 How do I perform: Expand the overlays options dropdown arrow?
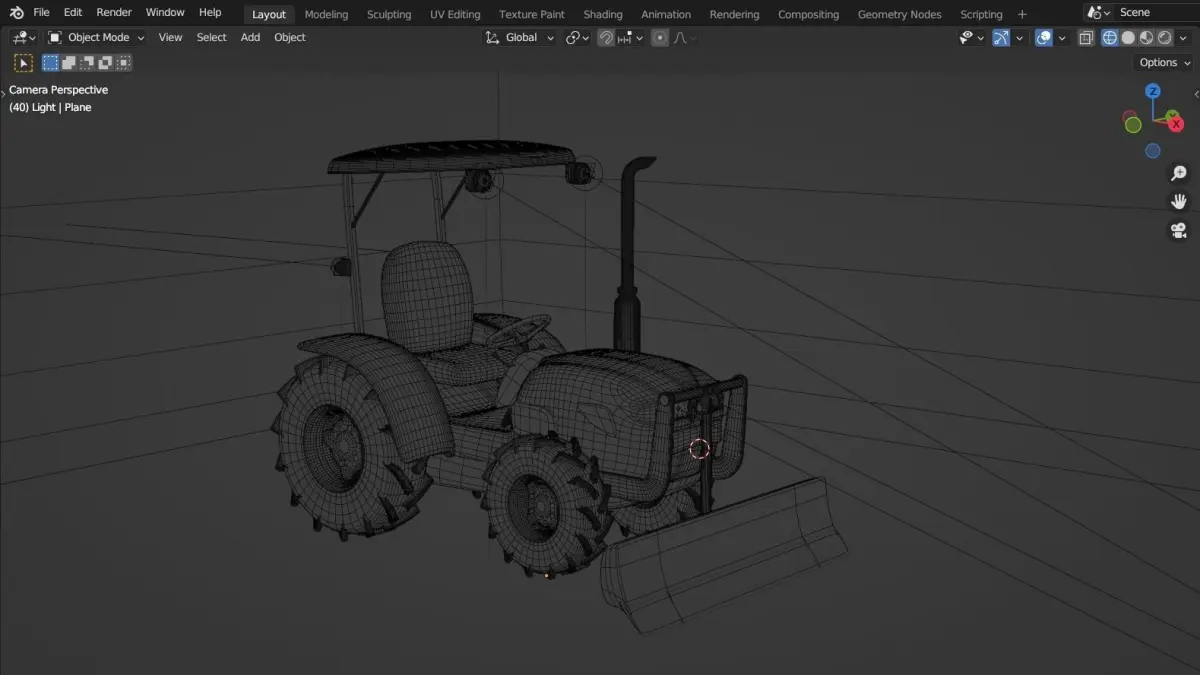(1061, 37)
